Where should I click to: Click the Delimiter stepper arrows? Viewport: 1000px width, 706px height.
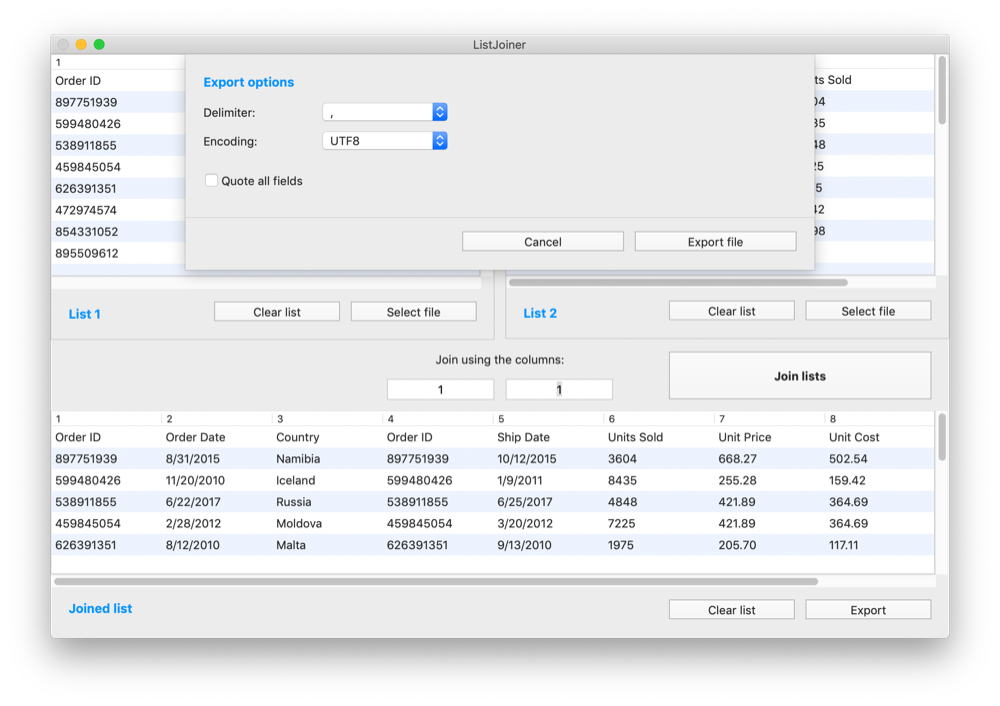click(439, 112)
